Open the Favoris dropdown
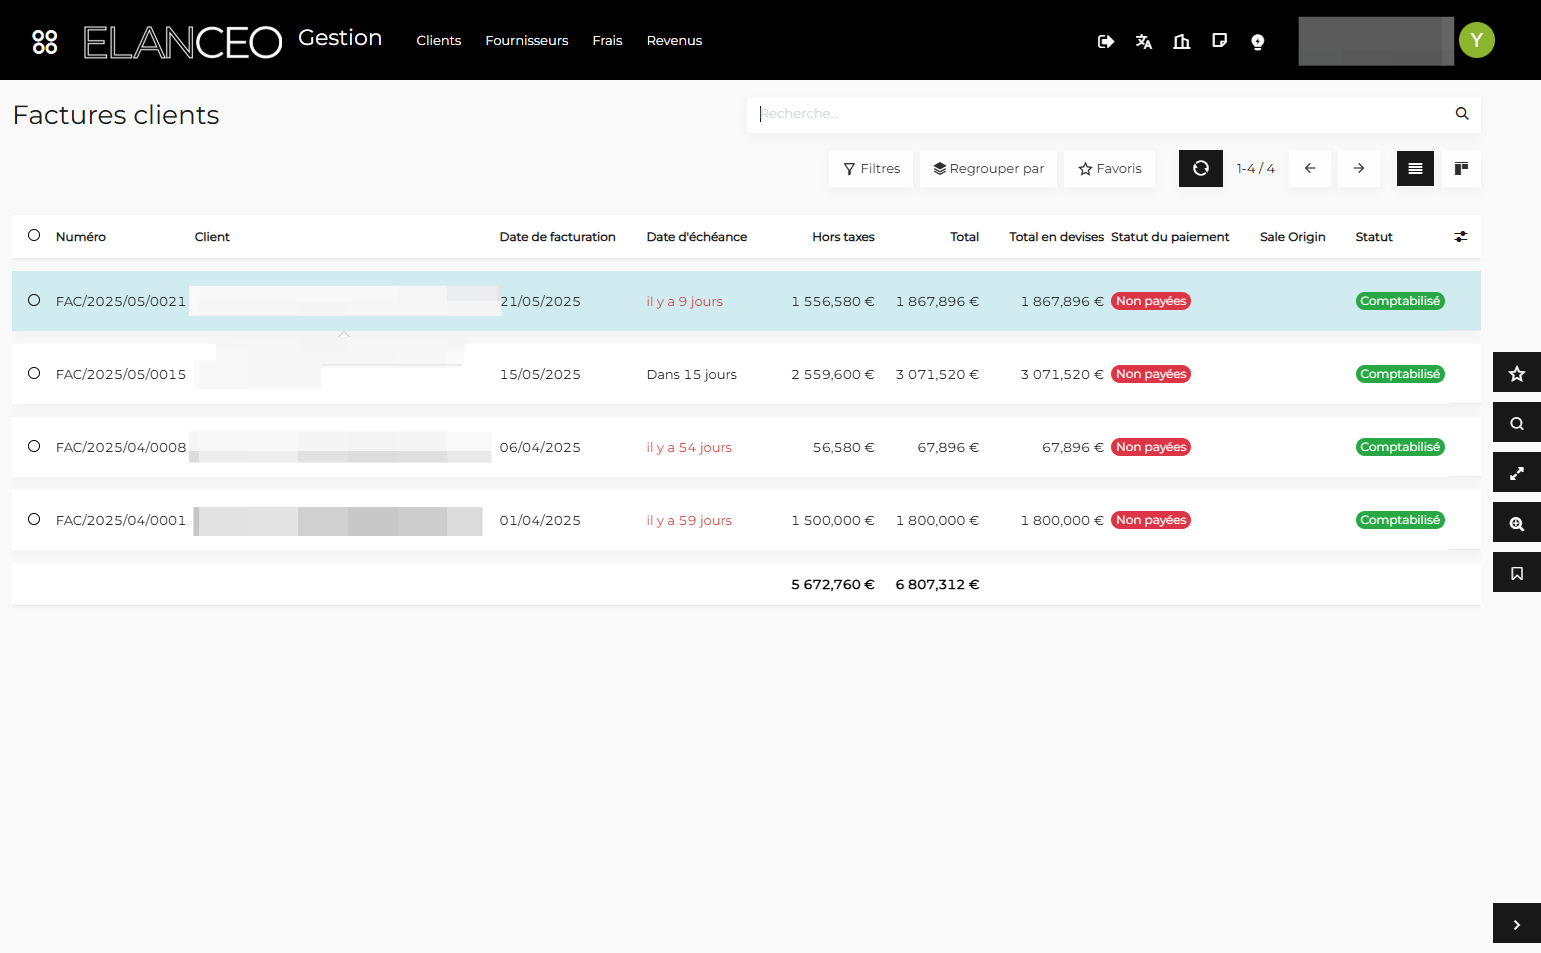1541x953 pixels. coord(1110,169)
